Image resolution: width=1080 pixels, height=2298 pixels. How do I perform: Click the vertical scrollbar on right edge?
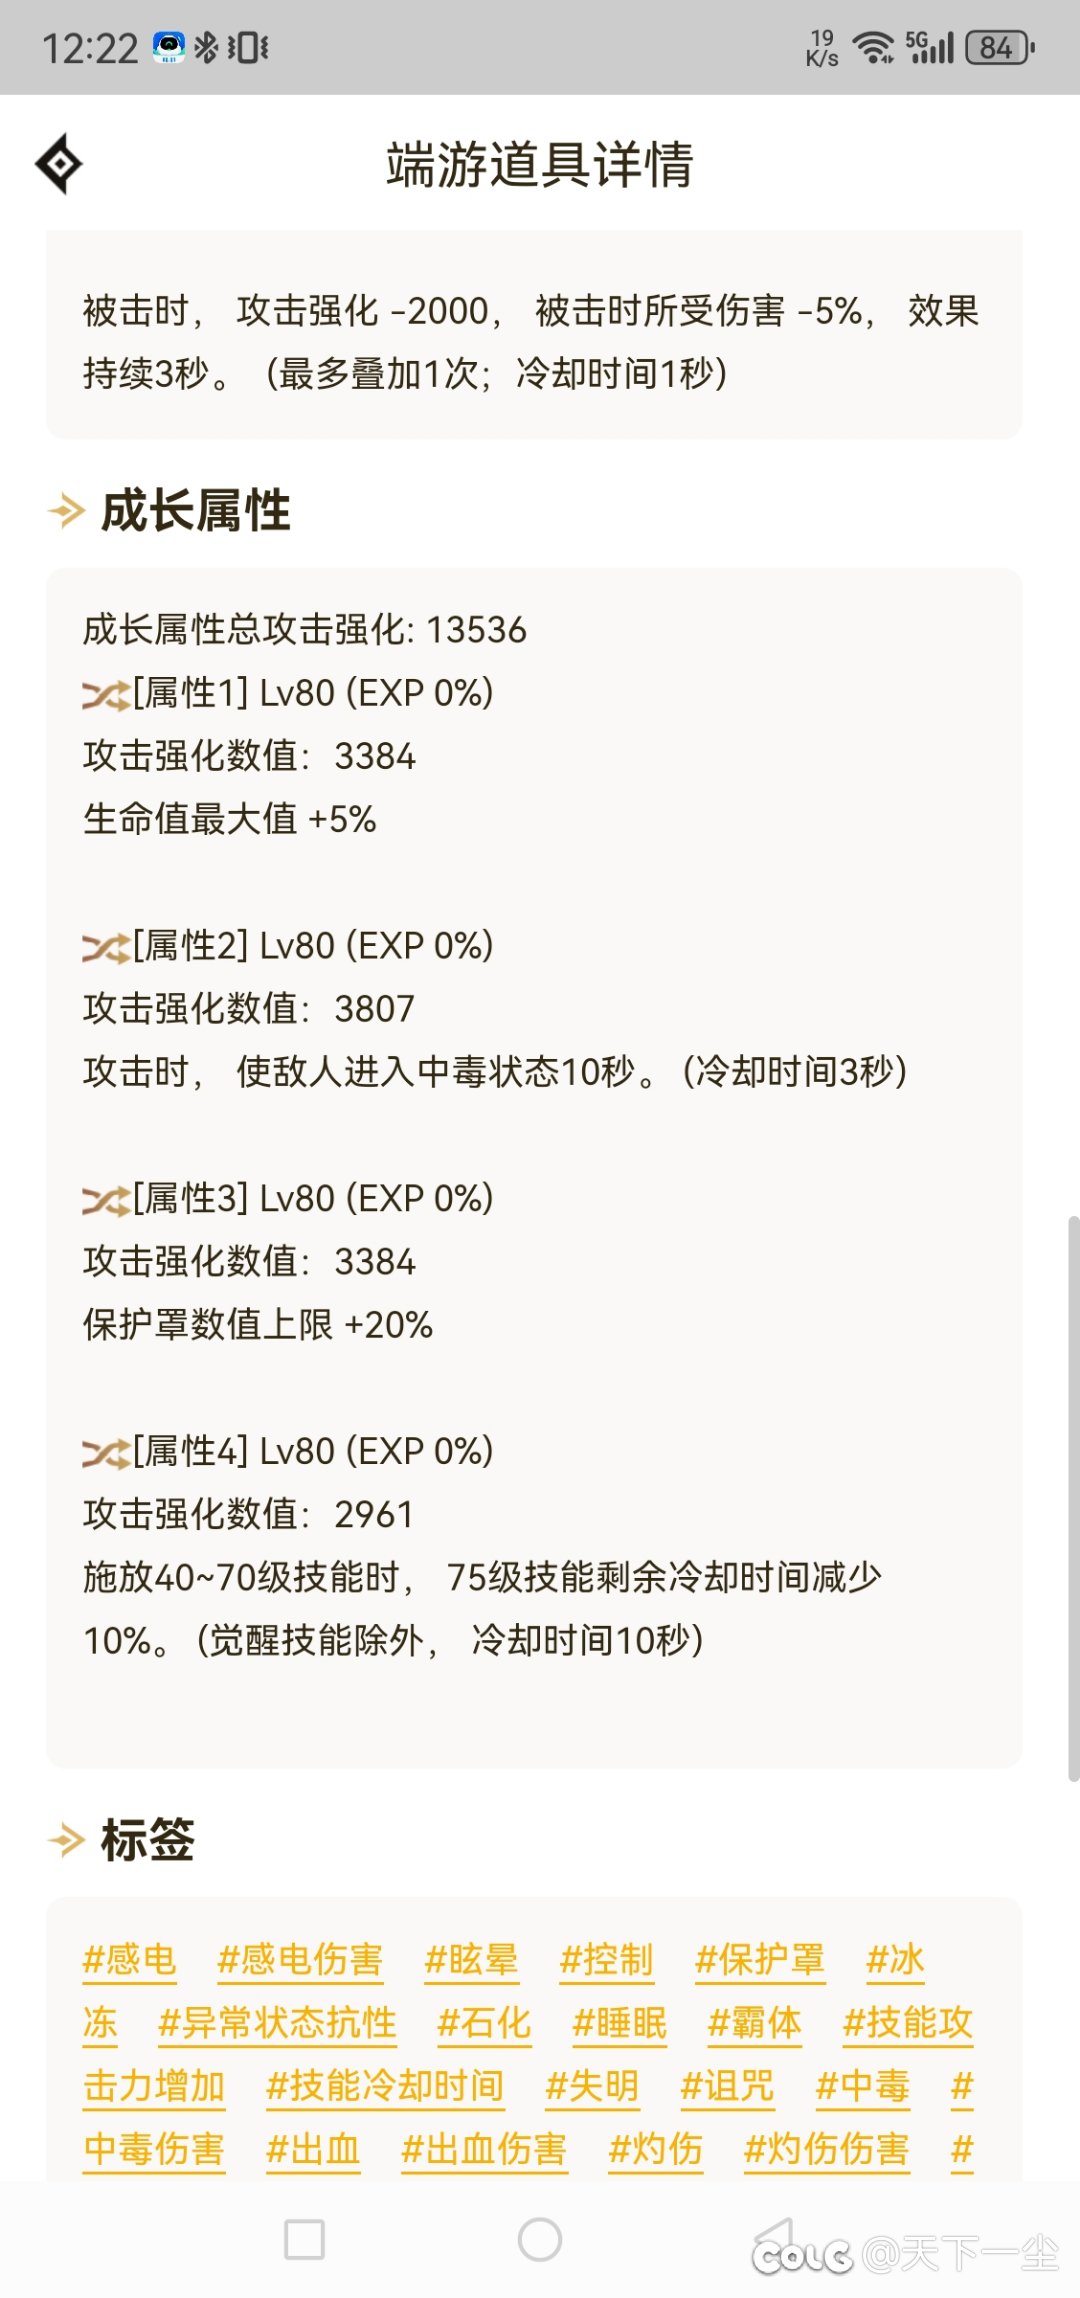(1073, 1498)
